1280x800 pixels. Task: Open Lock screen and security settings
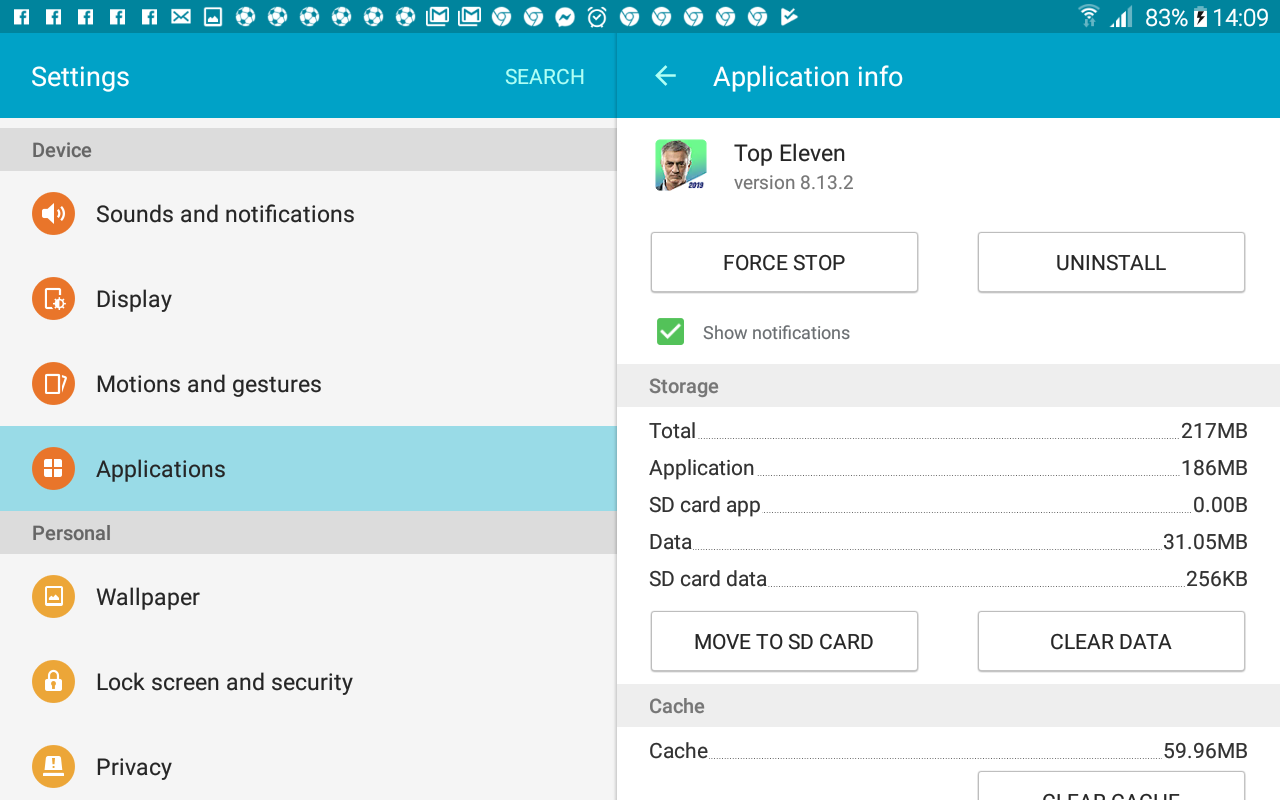coord(308,682)
